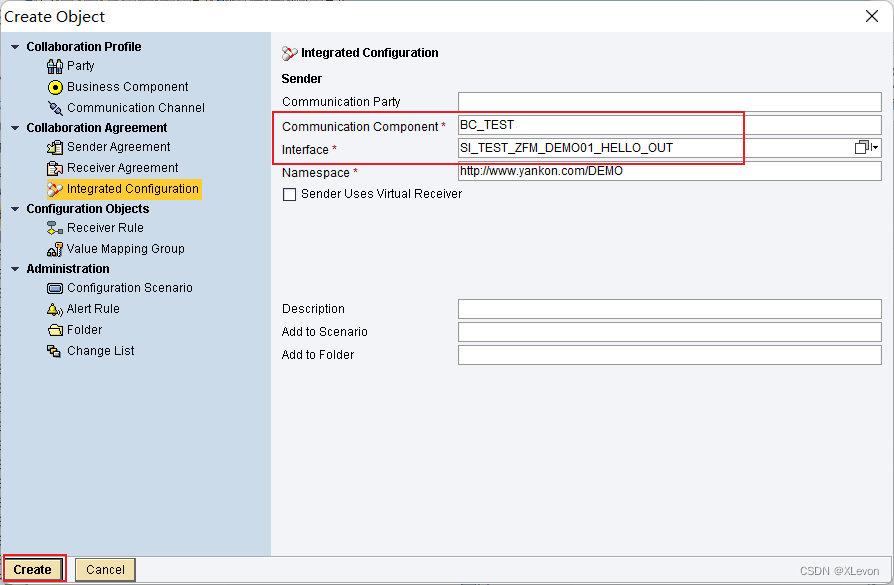894x585 pixels.
Task: Select Receiver Rule in the tree
Action: click(105, 228)
